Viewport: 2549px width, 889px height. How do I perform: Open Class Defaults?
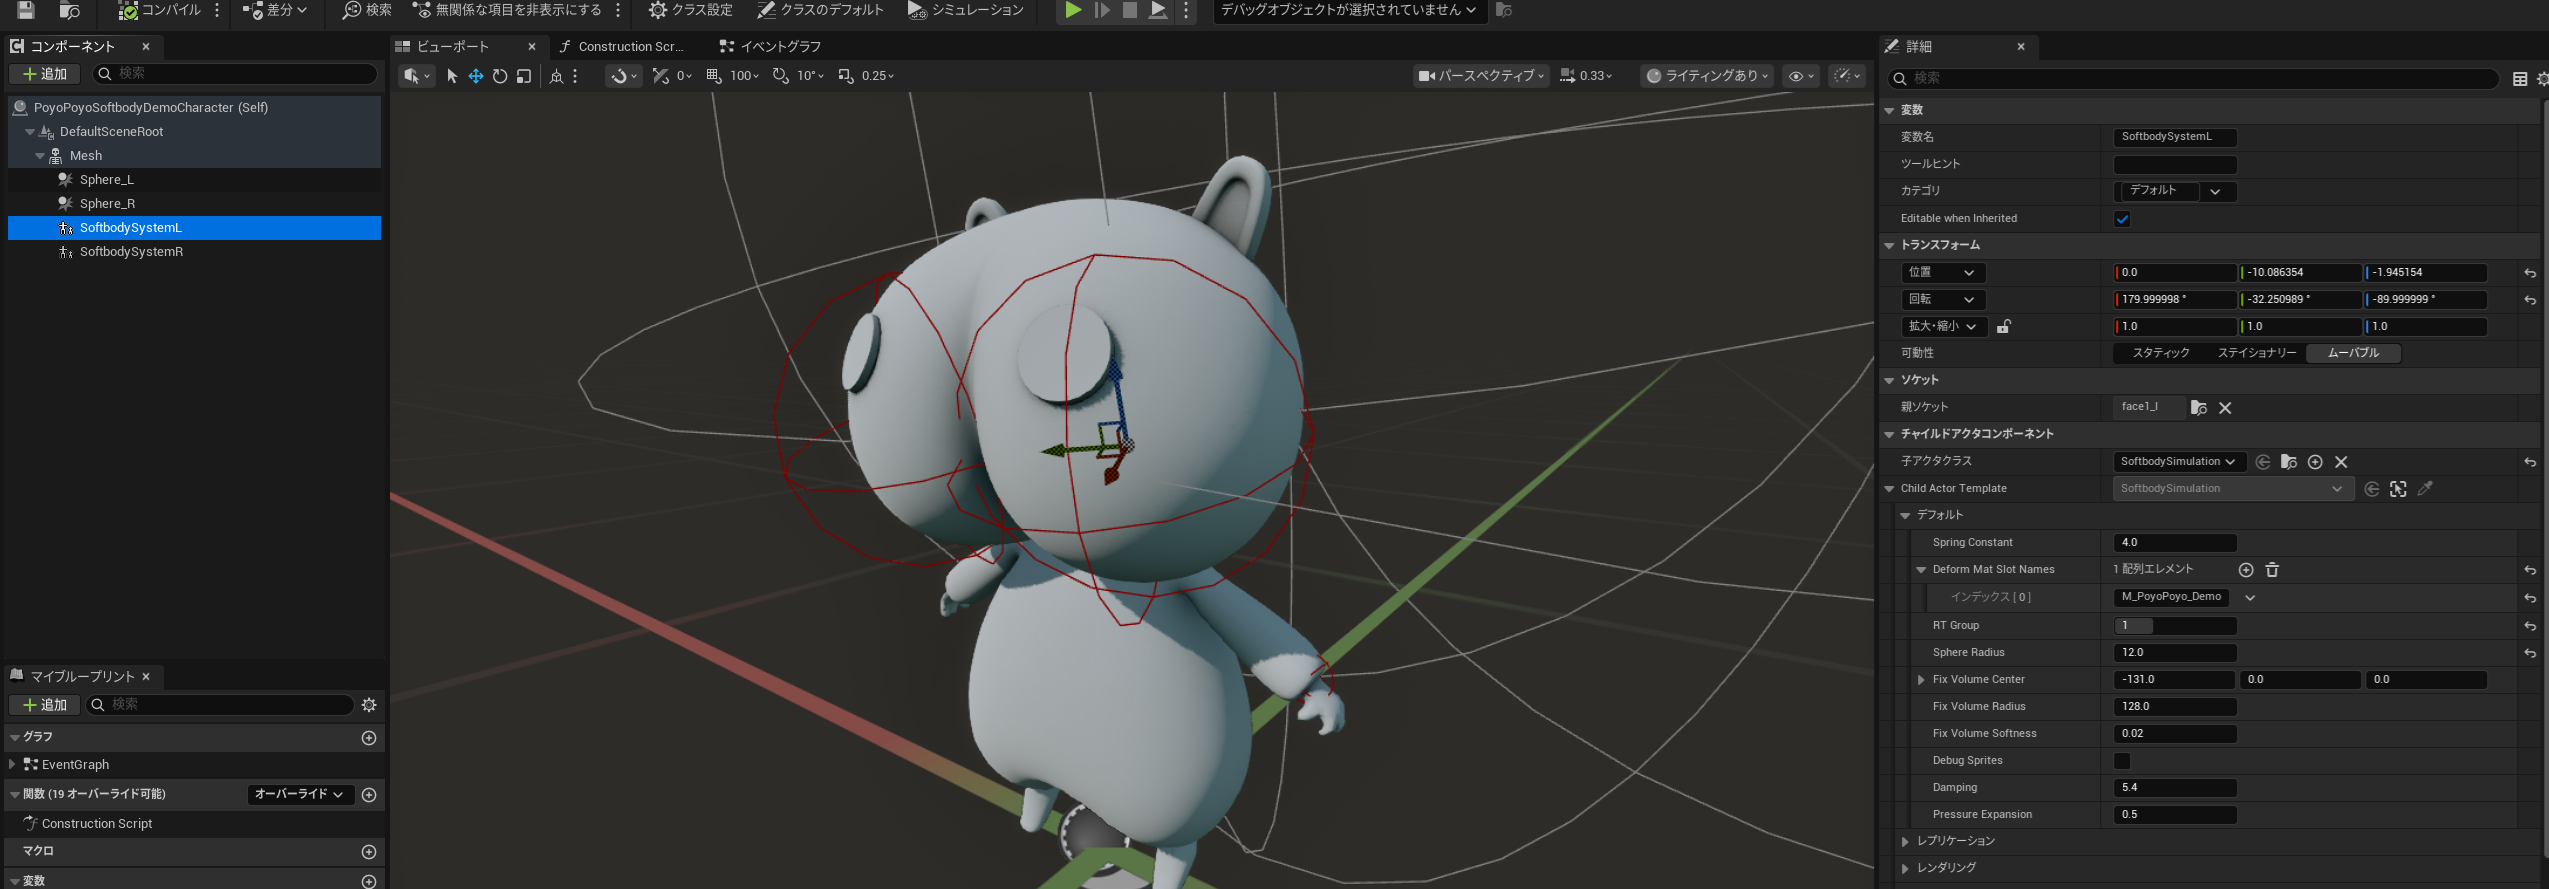820,10
